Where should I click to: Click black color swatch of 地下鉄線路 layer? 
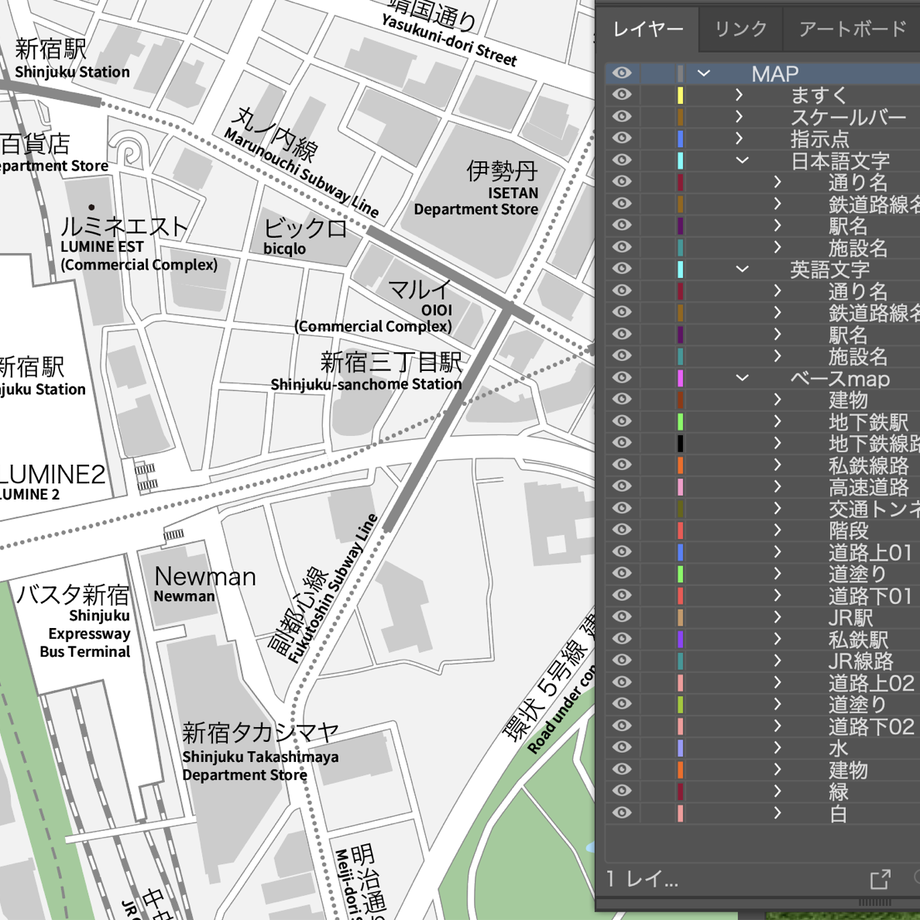coord(680,442)
